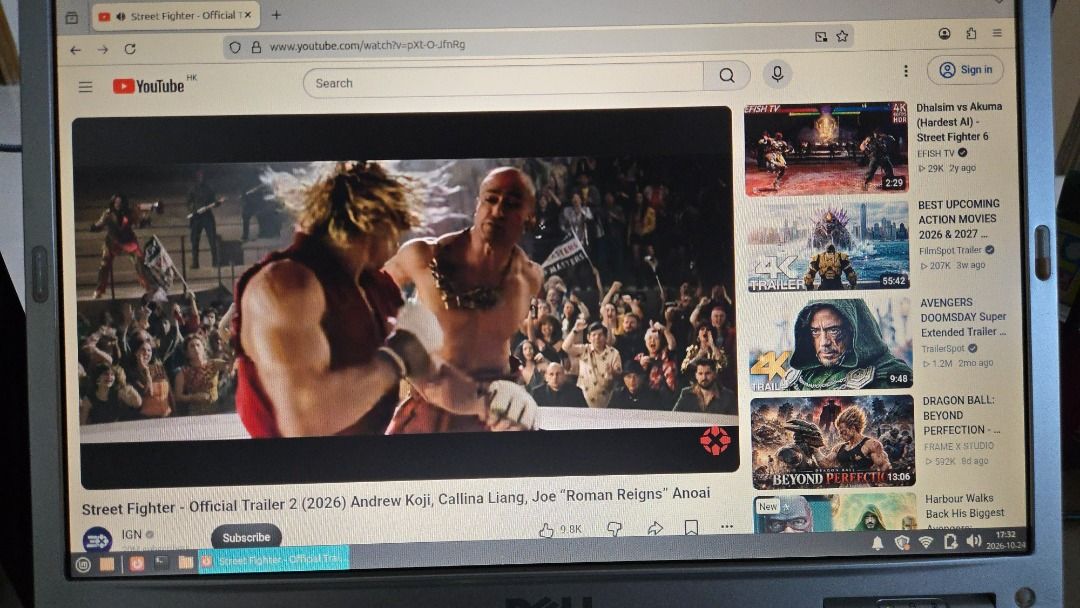
Task: Open DRAGON BALL: BEYOND PERFECTION video title
Action: (x=960, y=415)
